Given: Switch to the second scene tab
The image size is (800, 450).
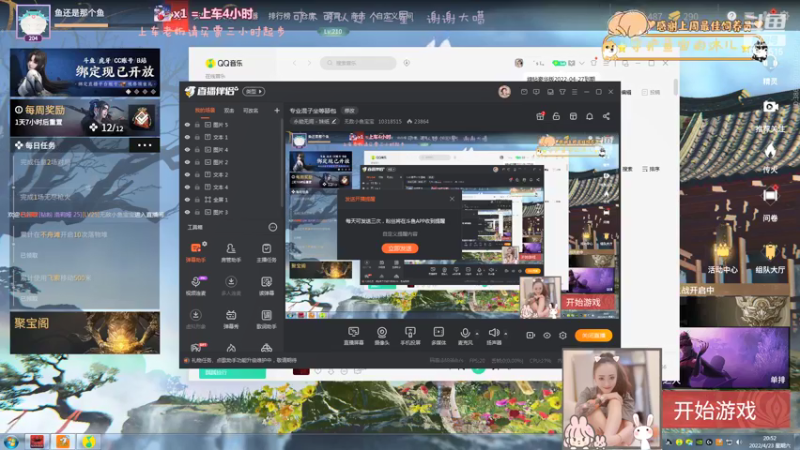Looking at the screenshot, I should (x=229, y=110).
